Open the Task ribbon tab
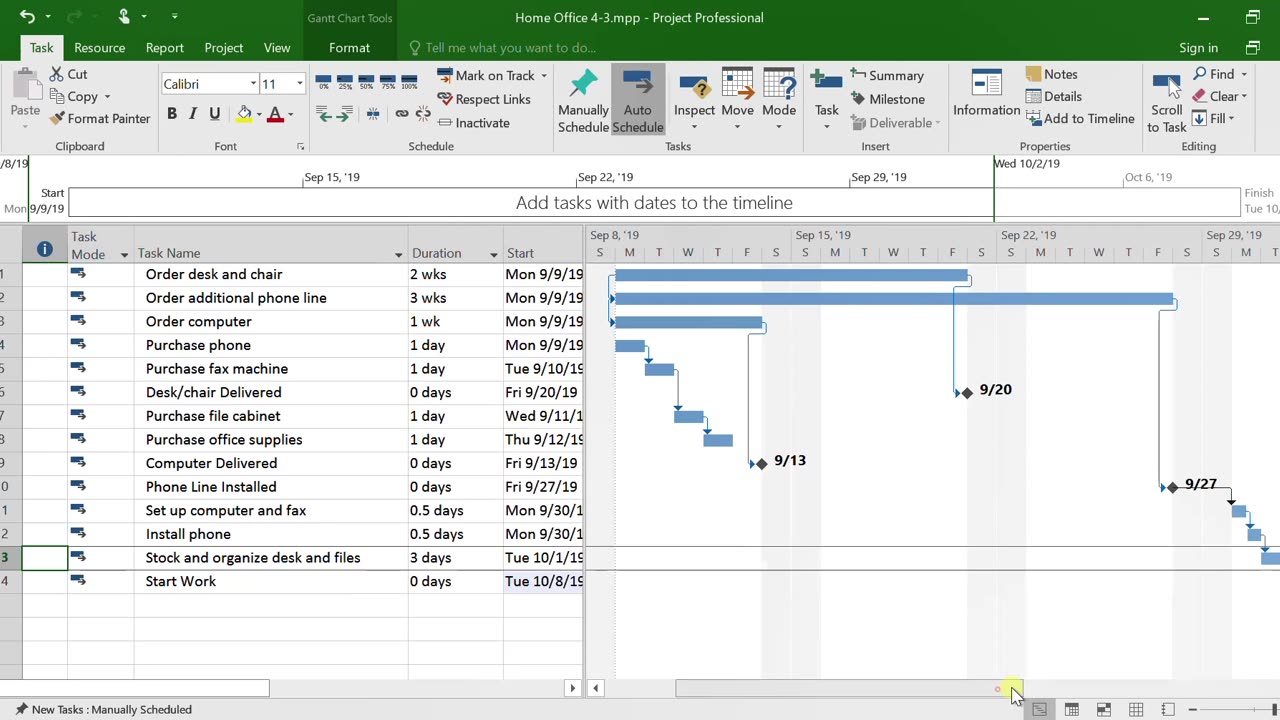This screenshot has width=1280, height=720. click(x=41, y=47)
